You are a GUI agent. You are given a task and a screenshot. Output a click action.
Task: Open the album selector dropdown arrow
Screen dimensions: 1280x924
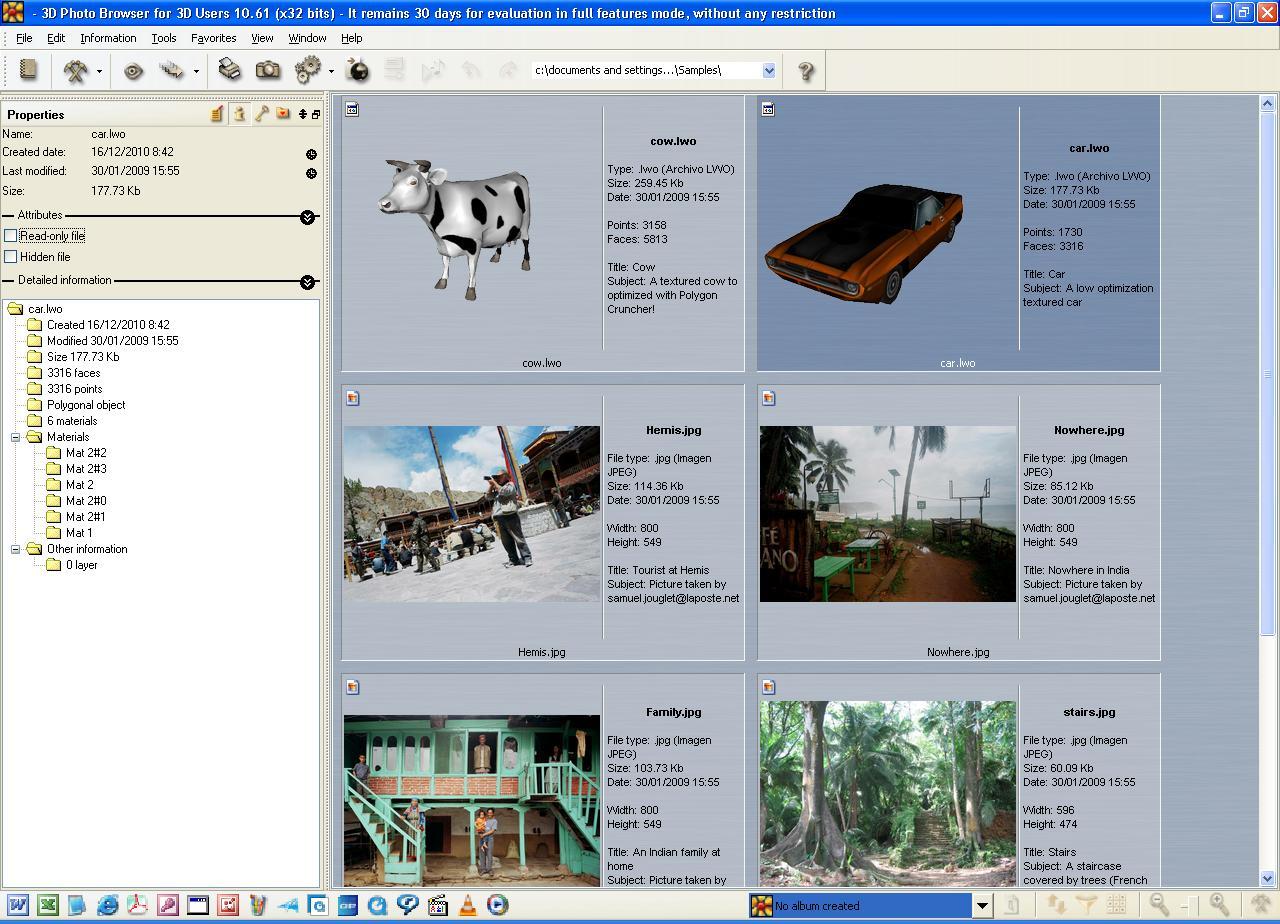982,906
